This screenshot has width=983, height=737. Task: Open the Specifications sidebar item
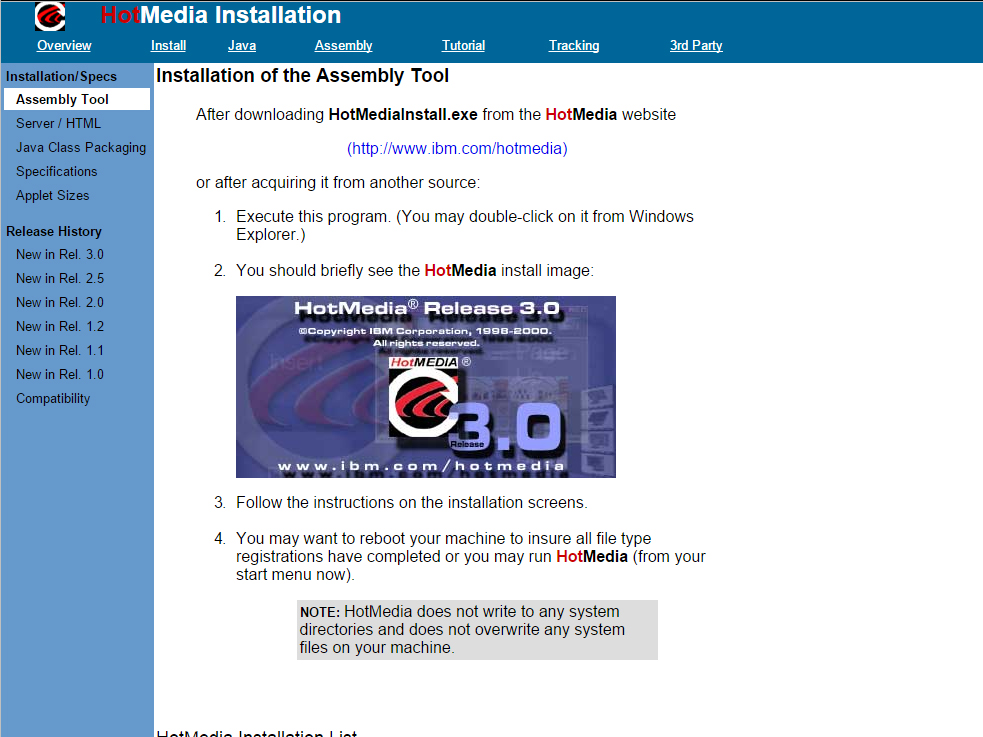click(56, 172)
